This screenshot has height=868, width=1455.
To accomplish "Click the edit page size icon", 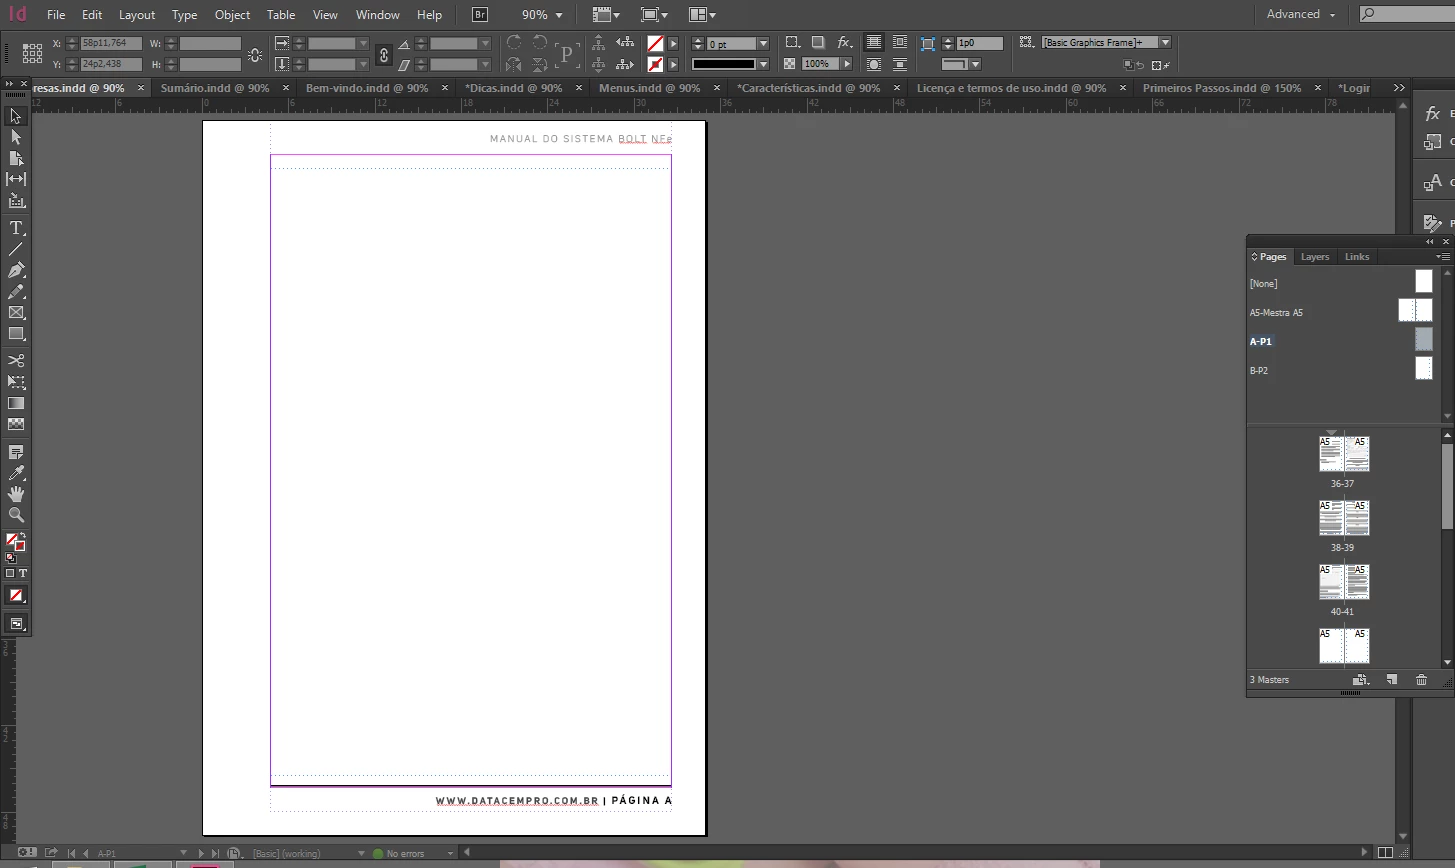I will coord(1360,680).
